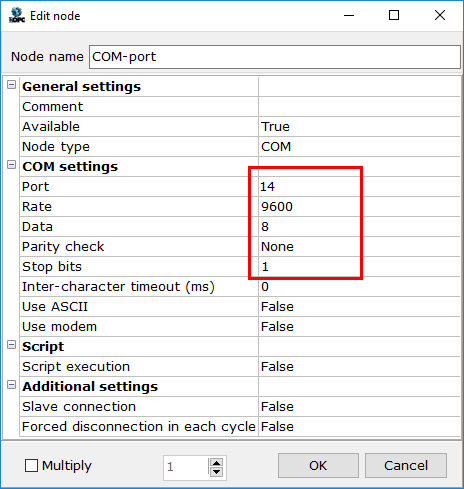Increase multiply count with up arrow
Image resolution: width=464 pixels, height=489 pixels.
pyautogui.click(x=217, y=463)
